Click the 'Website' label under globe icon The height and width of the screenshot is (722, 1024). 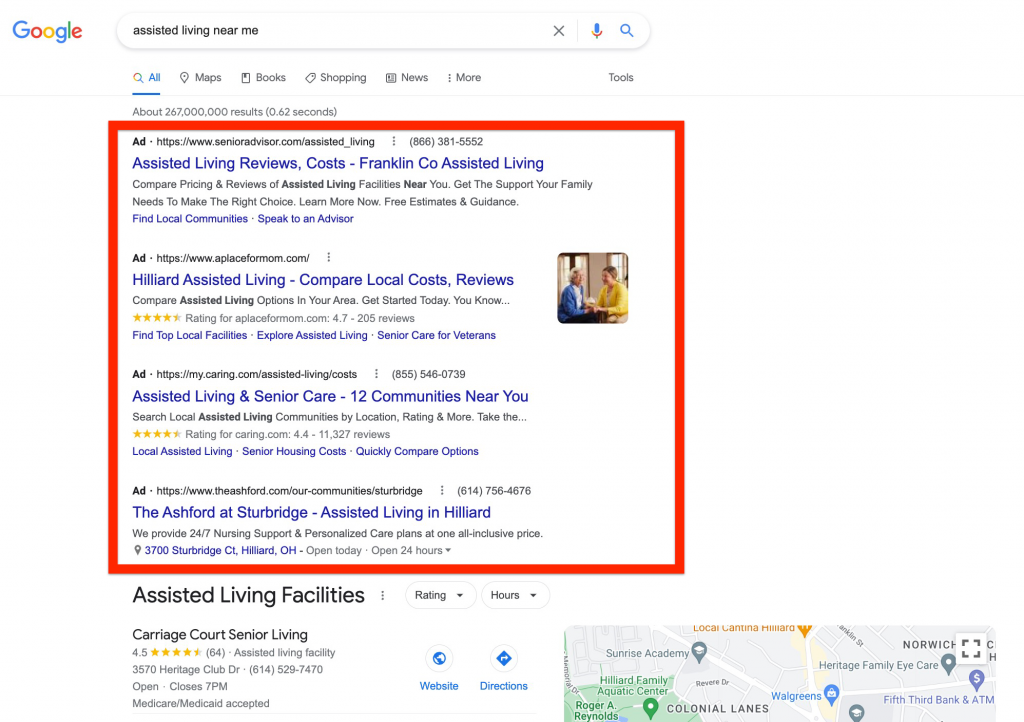(439, 686)
